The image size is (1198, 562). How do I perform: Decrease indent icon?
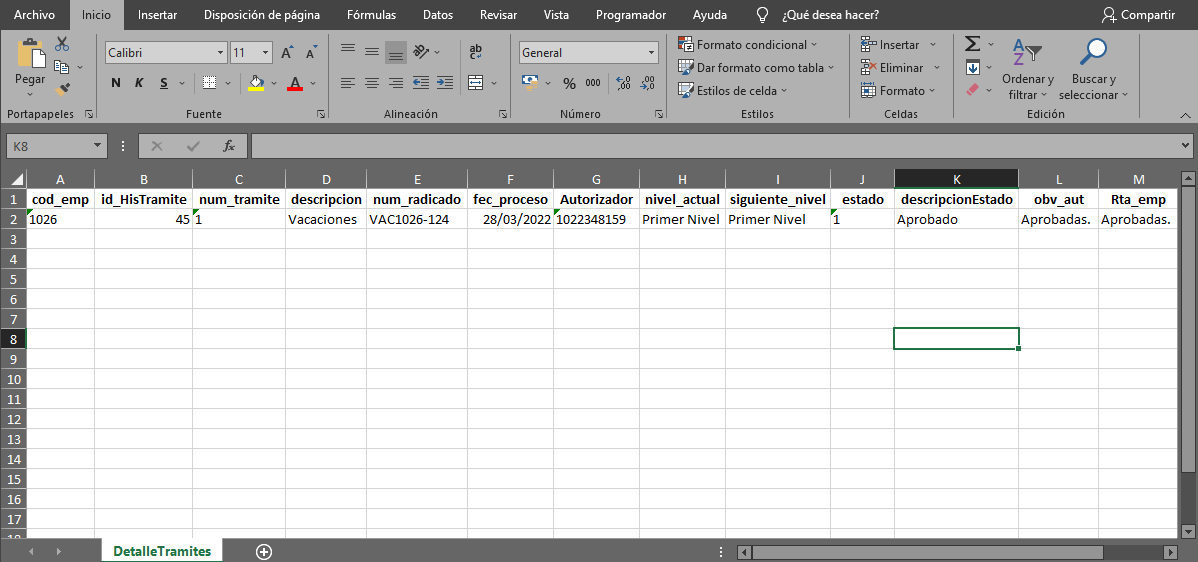click(x=420, y=82)
